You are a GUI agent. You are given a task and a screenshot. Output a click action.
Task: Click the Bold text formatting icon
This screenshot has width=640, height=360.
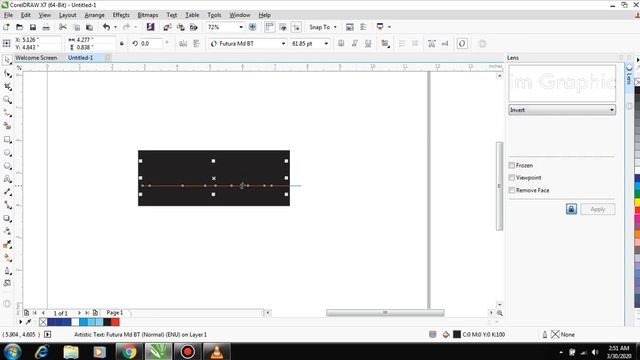[341, 44]
